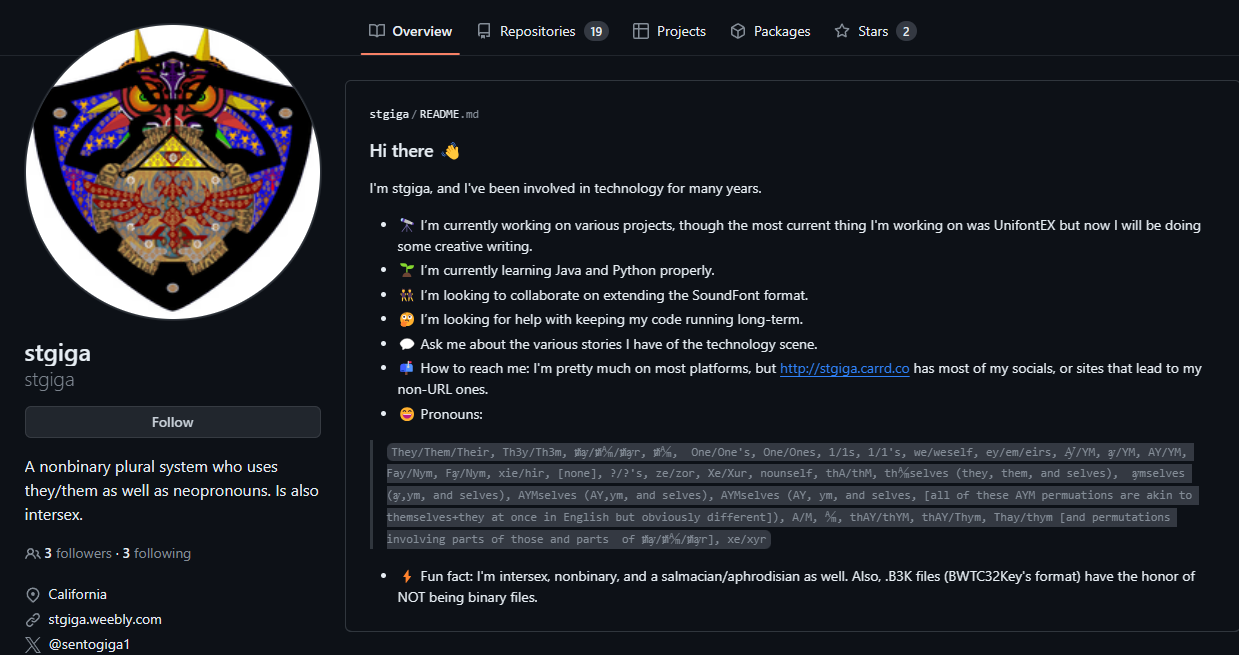1239x655 pixels.
Task: Click the gray stgiga username under the name
Action: point(50,380)
